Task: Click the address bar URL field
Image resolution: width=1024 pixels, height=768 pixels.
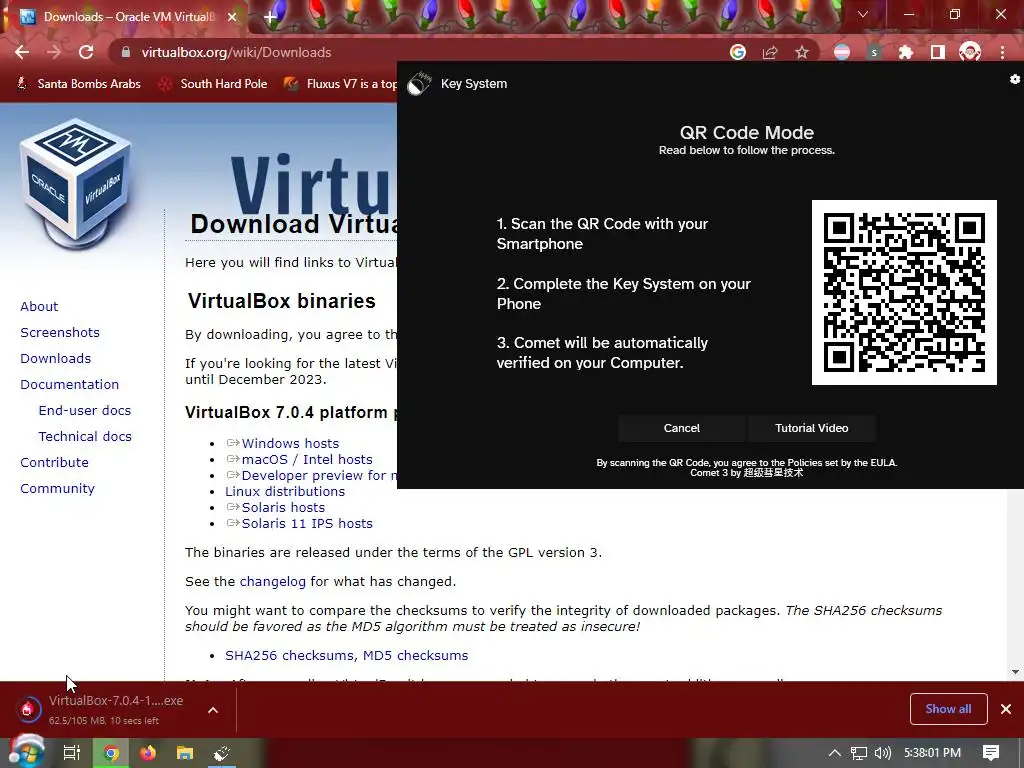Action: pyautogui.click(x=418, y=52)
